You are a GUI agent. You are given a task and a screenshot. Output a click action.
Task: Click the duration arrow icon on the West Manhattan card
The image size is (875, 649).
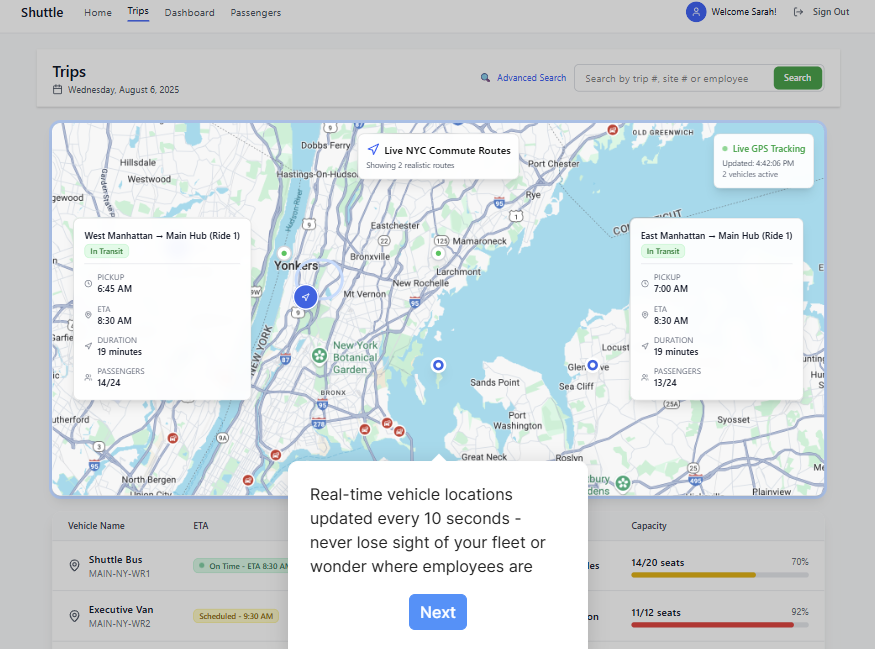point(88,346)
